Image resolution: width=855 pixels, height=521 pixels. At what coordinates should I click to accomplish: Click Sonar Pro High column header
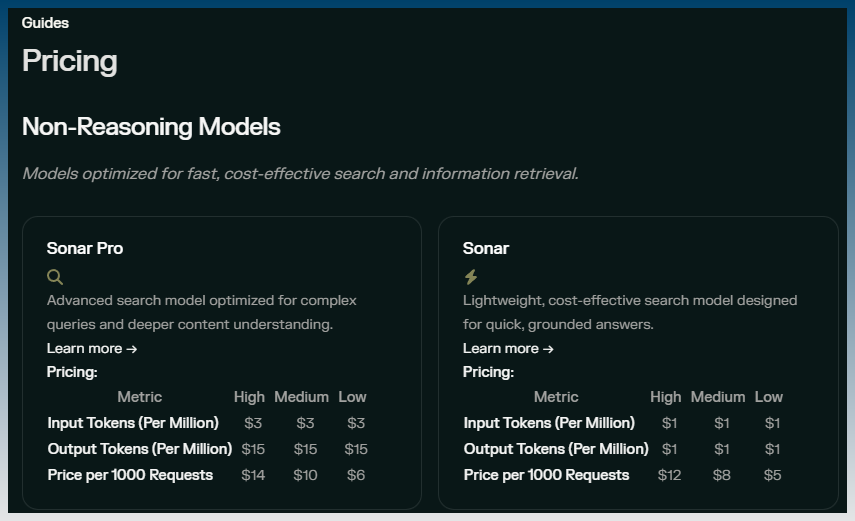click(x=249, y=397)
